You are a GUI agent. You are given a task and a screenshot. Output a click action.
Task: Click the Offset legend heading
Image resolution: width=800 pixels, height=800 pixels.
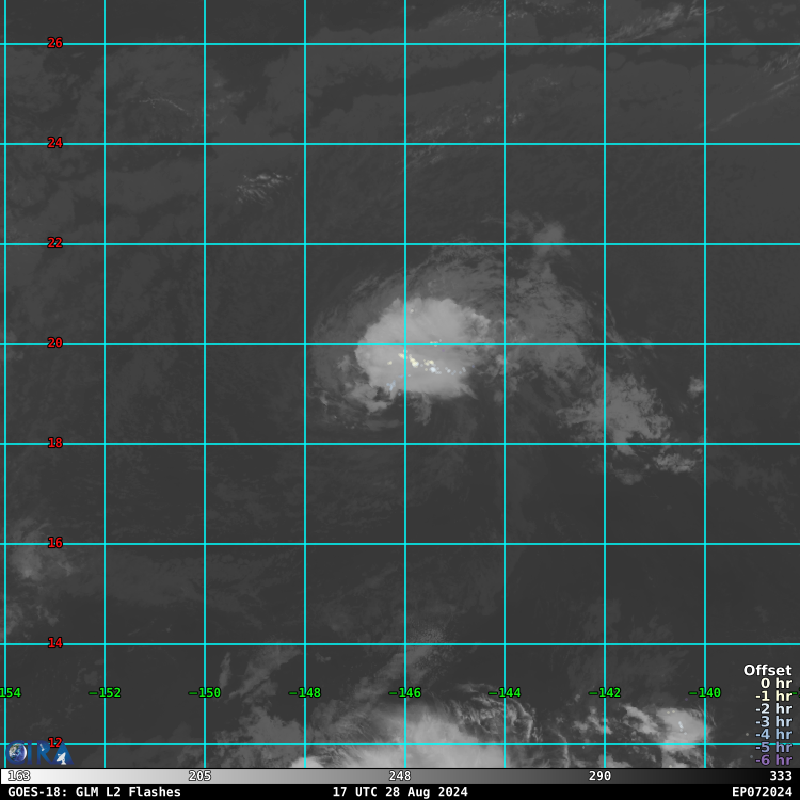coord(767,671)
